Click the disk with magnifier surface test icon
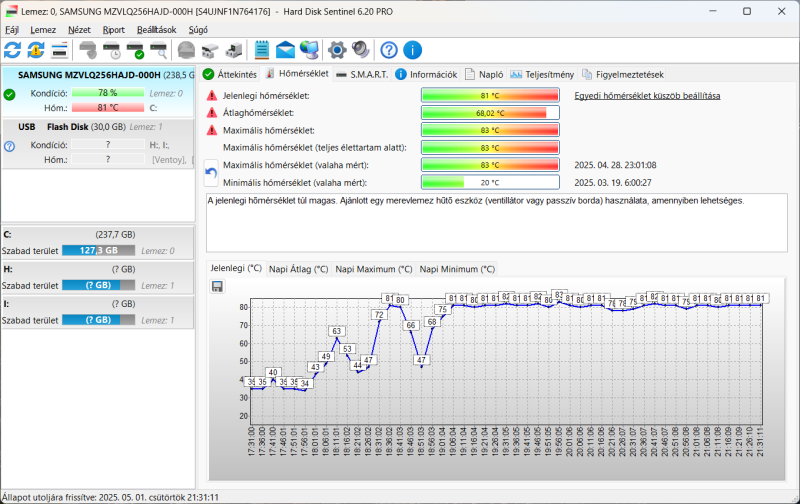The image size is (800, 504). [159, 50]
